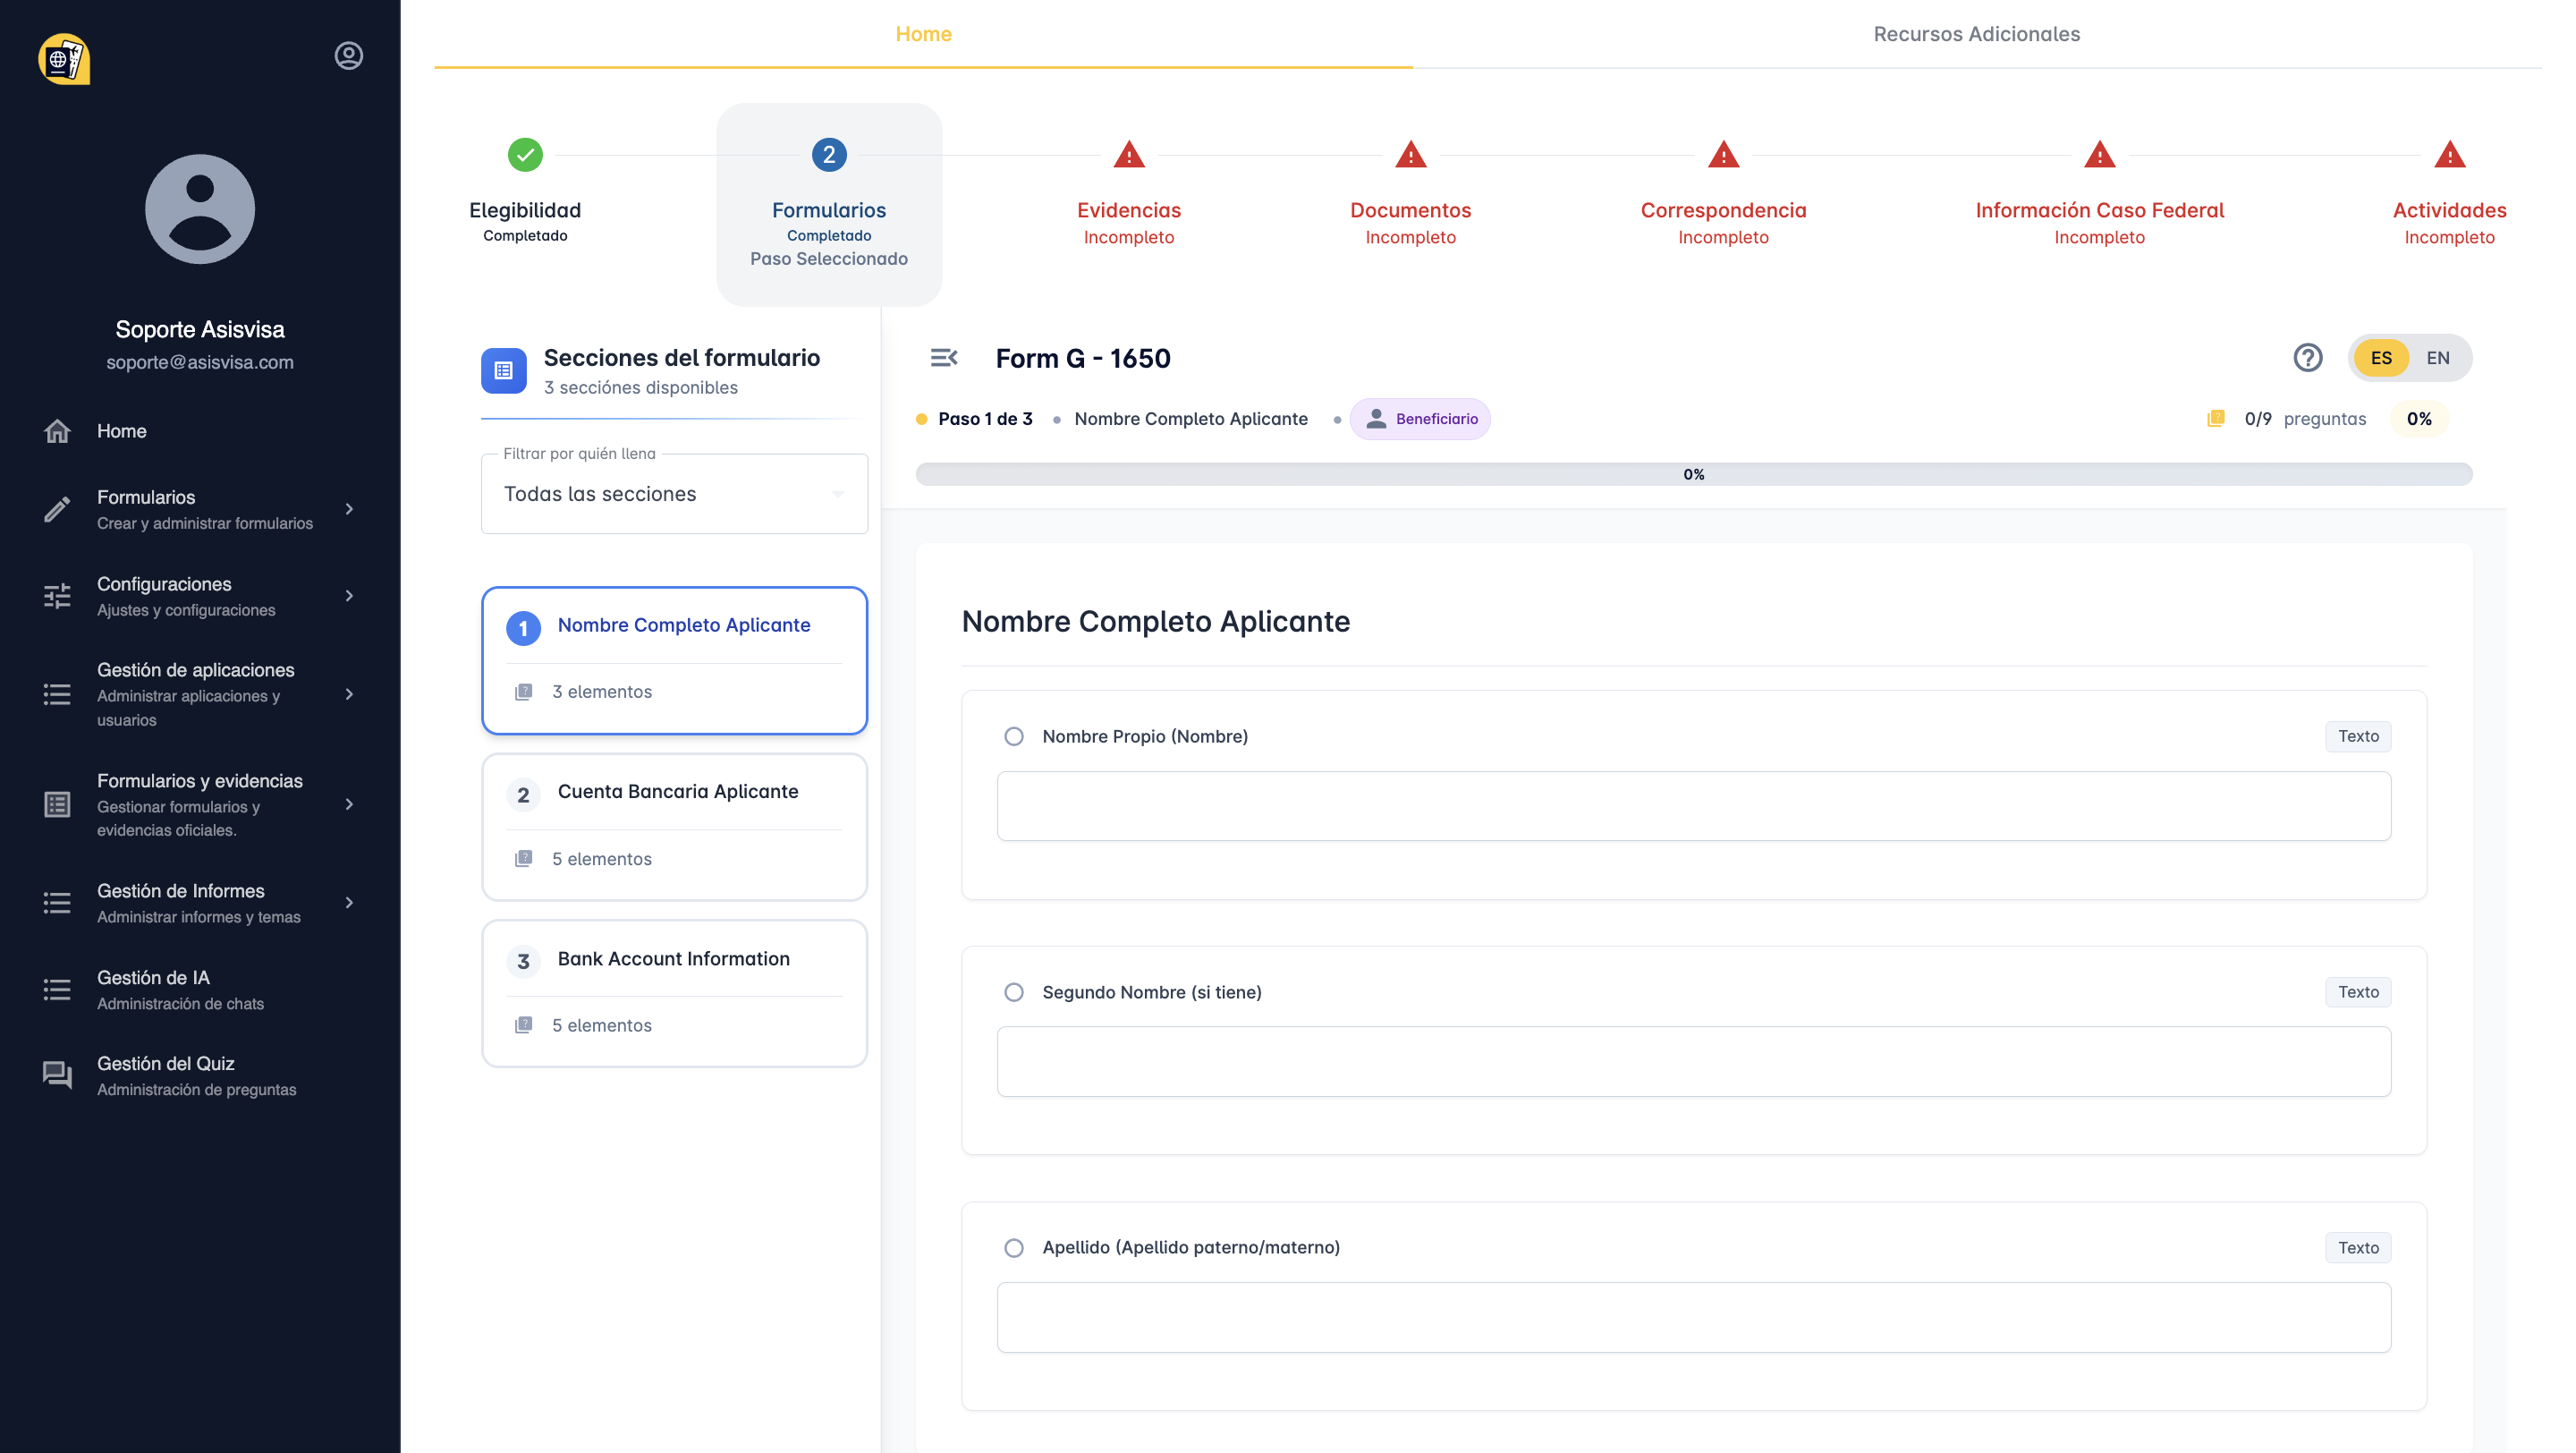Open the Todas las secciones dropdown
Image resolution: width=2576 pixels, height=1453 pixels.
(x=673, y=494)
